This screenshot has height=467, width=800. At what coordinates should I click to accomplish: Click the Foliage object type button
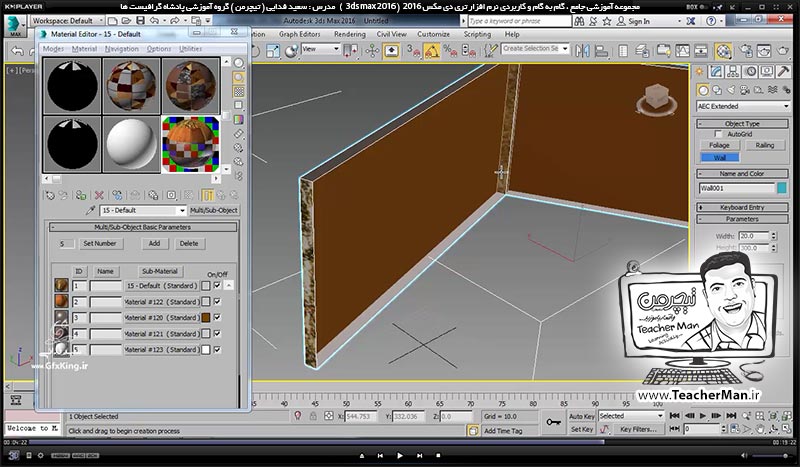coord(719,145)
